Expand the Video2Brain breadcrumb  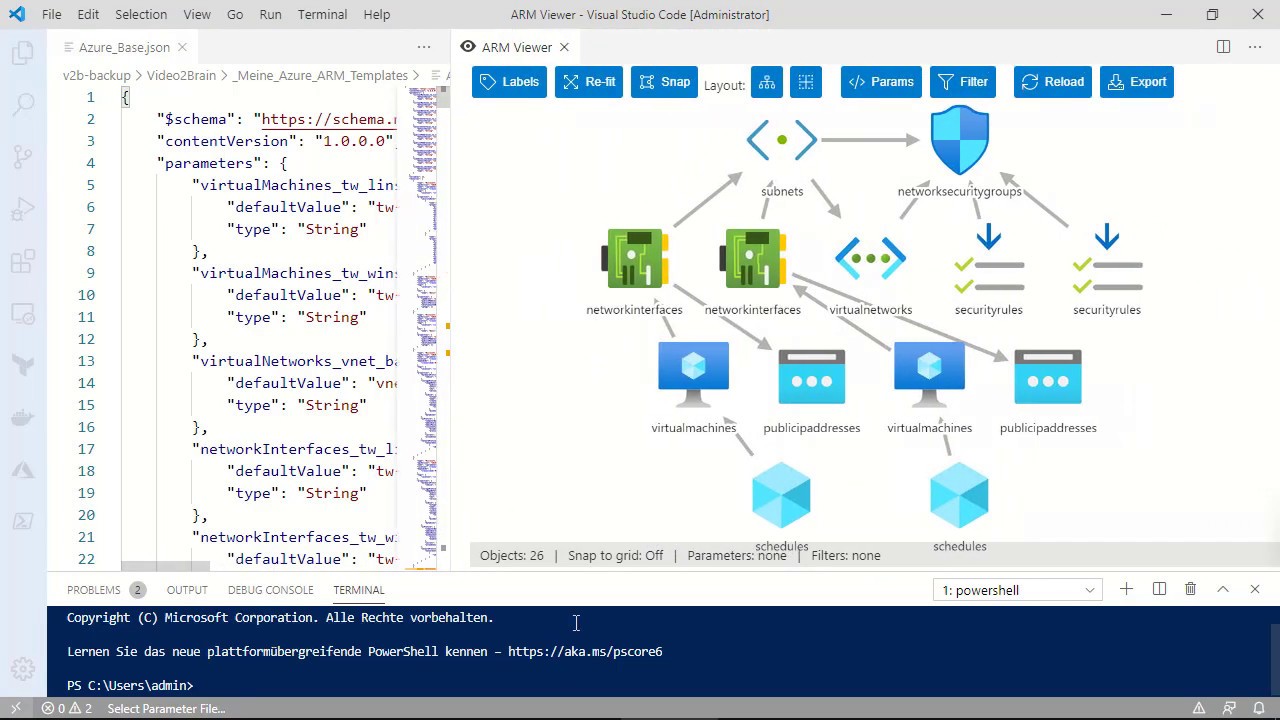tap(180, 75)
